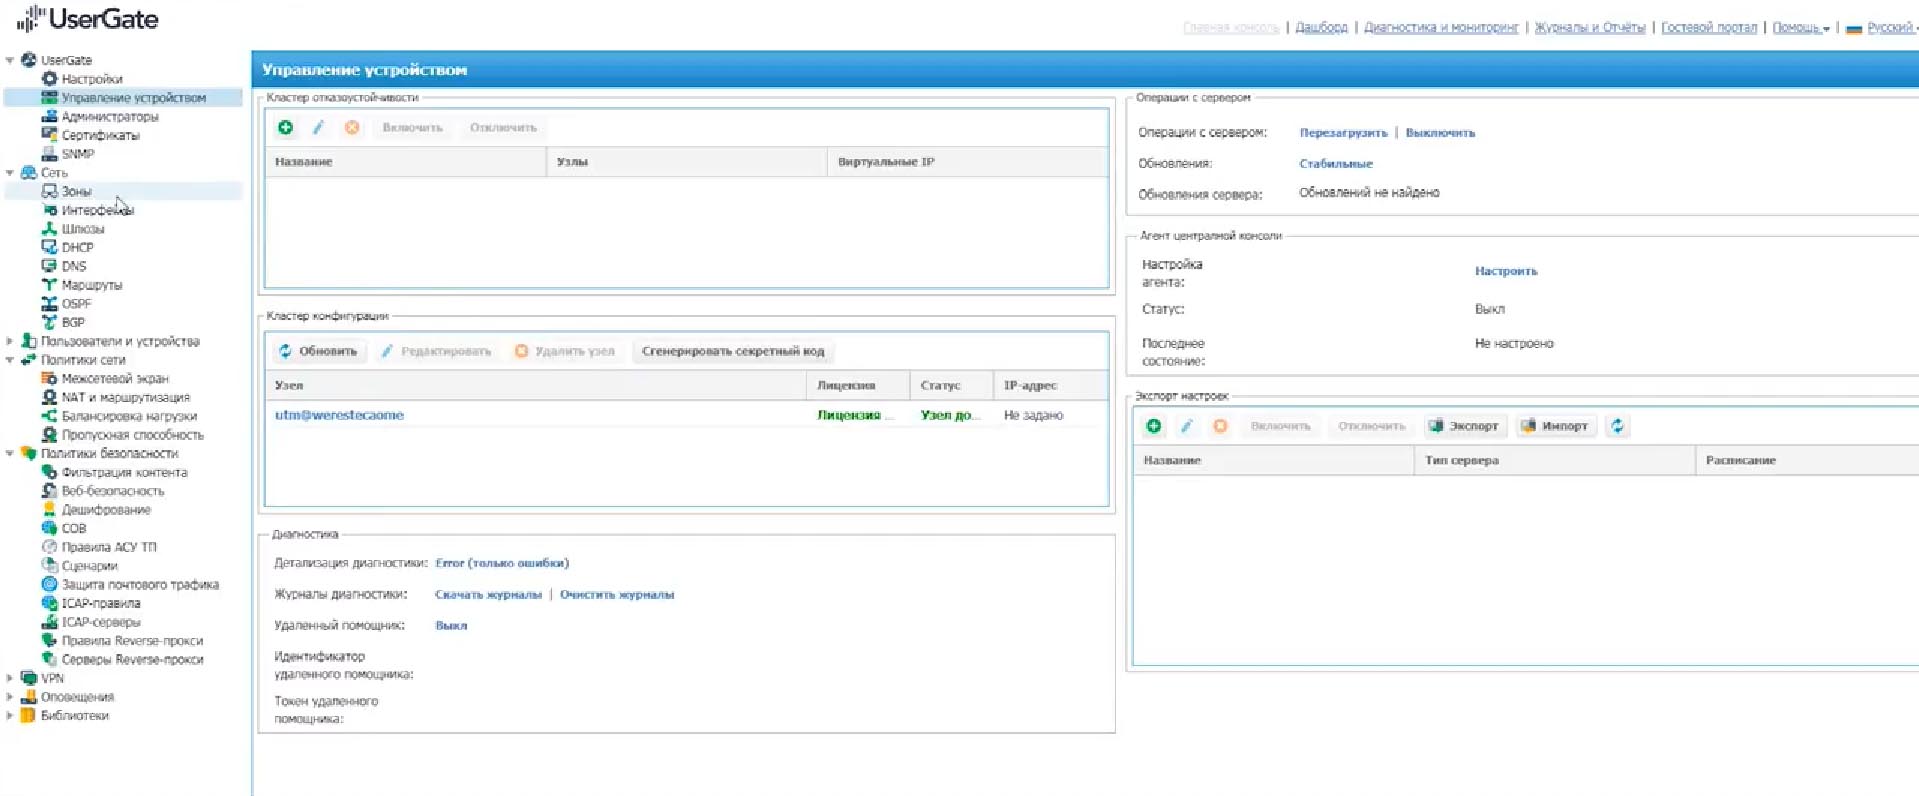Click Настроить for the central console agent
Image resolution: width=1919 pixels, height=796 pixels.
coord(1506,271)
